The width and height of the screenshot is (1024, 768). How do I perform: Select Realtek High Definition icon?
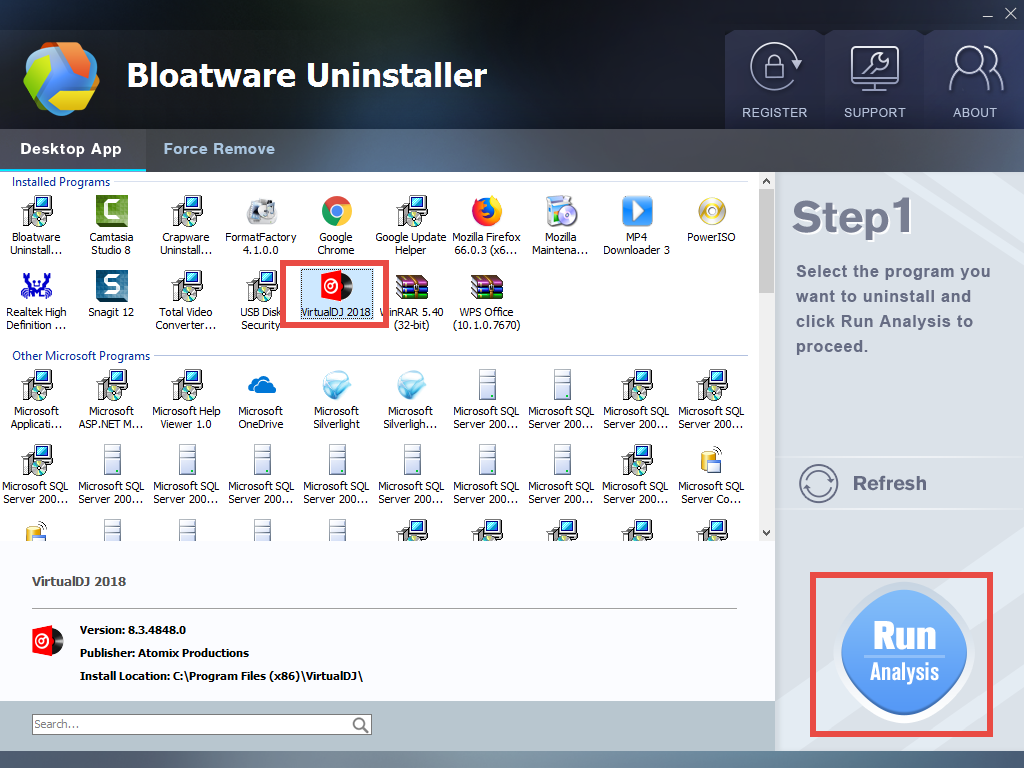pos(37,286)
